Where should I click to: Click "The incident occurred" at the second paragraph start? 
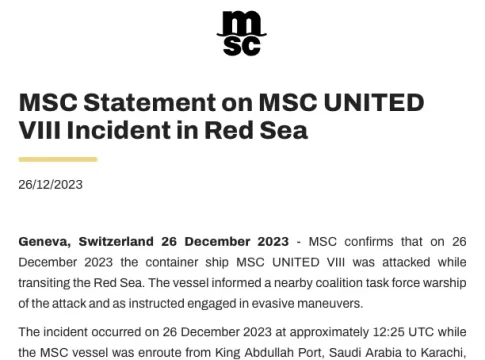pos(80,332)
